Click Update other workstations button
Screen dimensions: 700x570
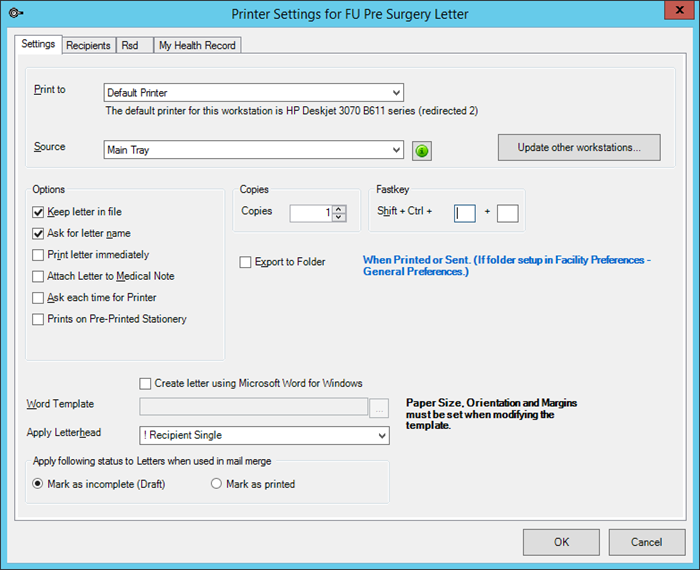point(579,147)
